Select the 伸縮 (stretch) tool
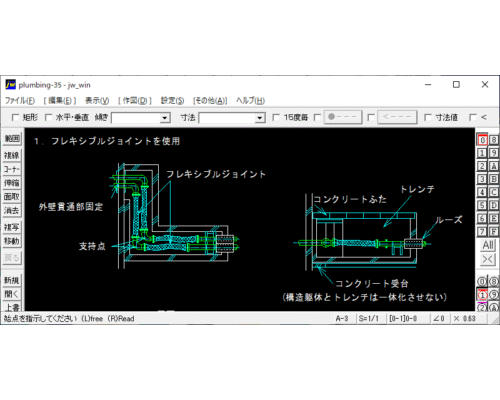The image size is (500, 400). [12, 183]
